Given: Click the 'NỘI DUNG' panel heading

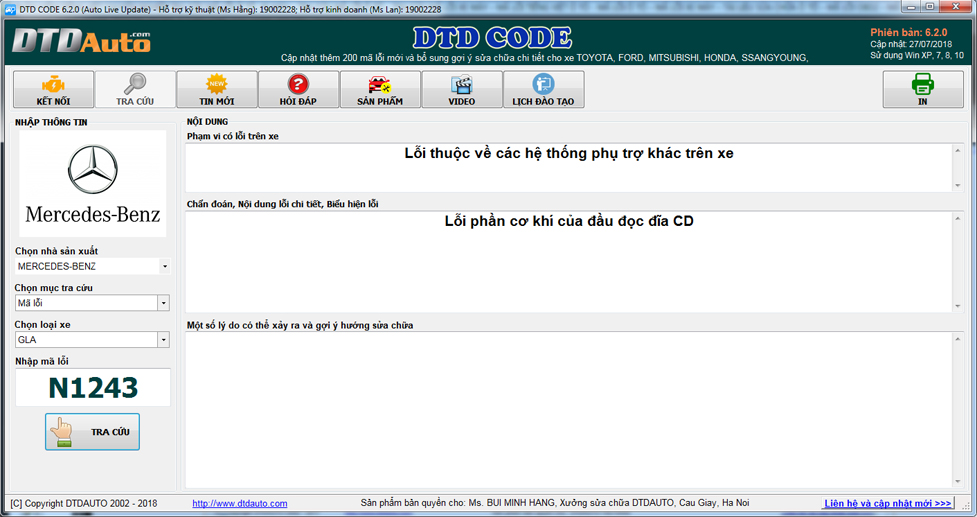Looking at the screenshot, I should (x=207, y=122).
